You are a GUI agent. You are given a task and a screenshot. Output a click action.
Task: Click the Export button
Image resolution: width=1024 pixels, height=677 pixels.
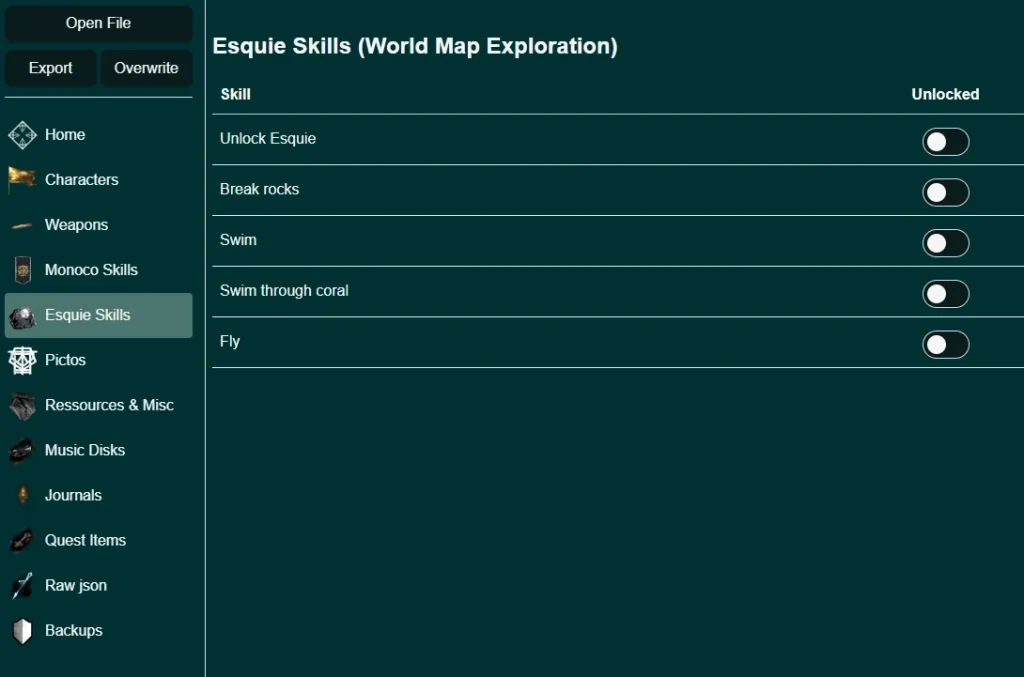[x=50, y=68]
